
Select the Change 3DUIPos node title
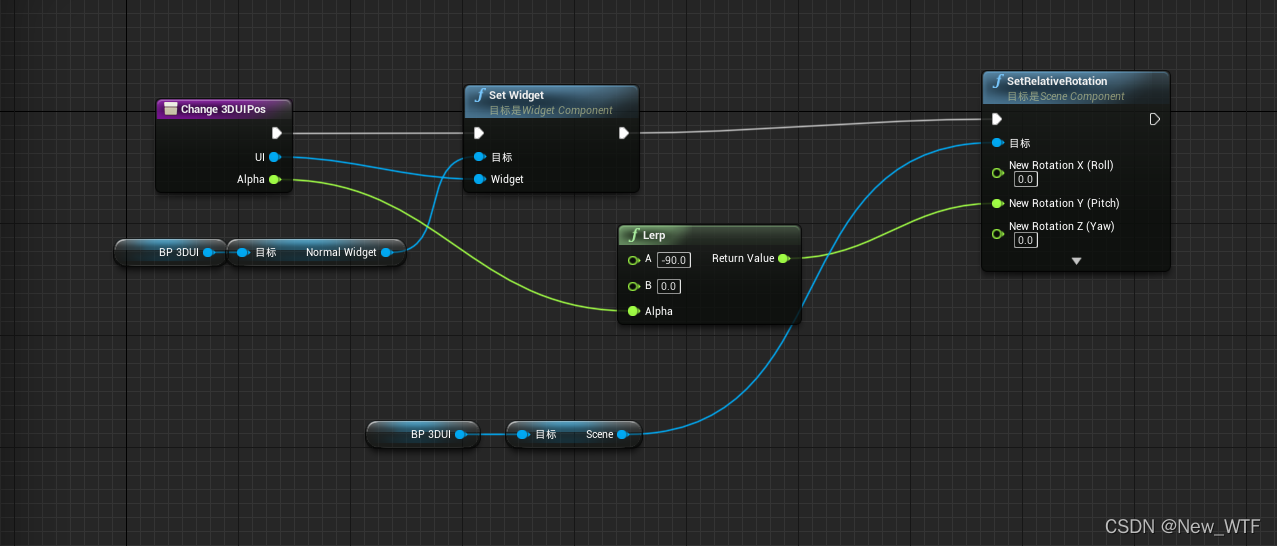click(223, 109)
